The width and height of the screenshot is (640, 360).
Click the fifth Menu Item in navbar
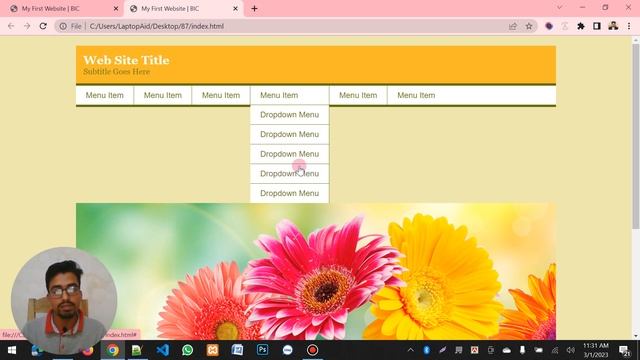point(358,95)
